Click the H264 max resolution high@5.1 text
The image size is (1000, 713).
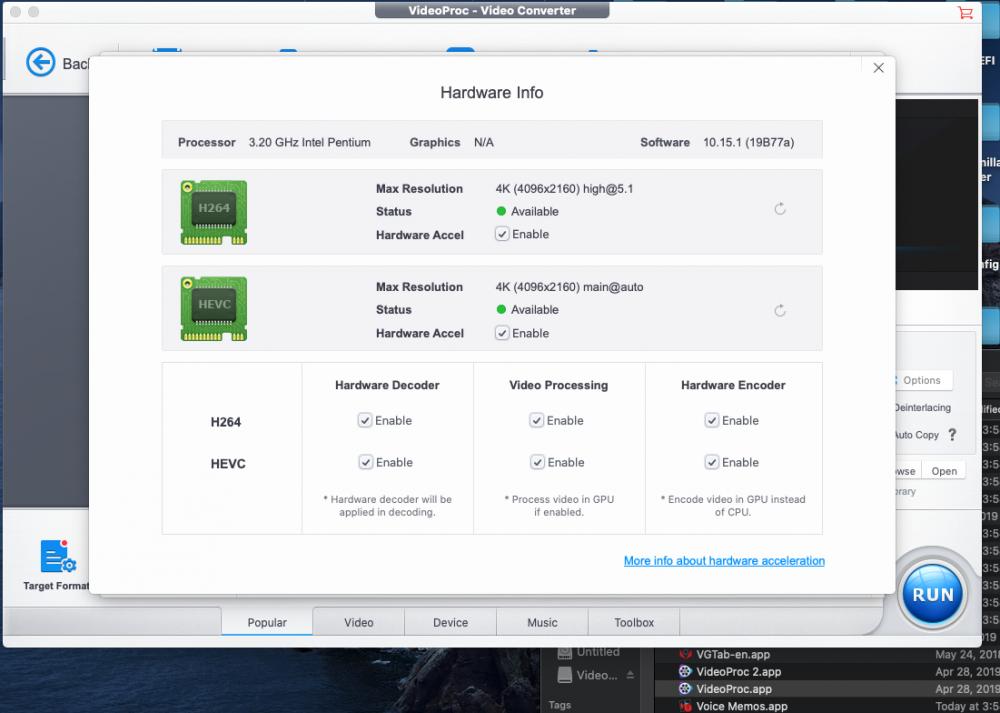(564, 189)
